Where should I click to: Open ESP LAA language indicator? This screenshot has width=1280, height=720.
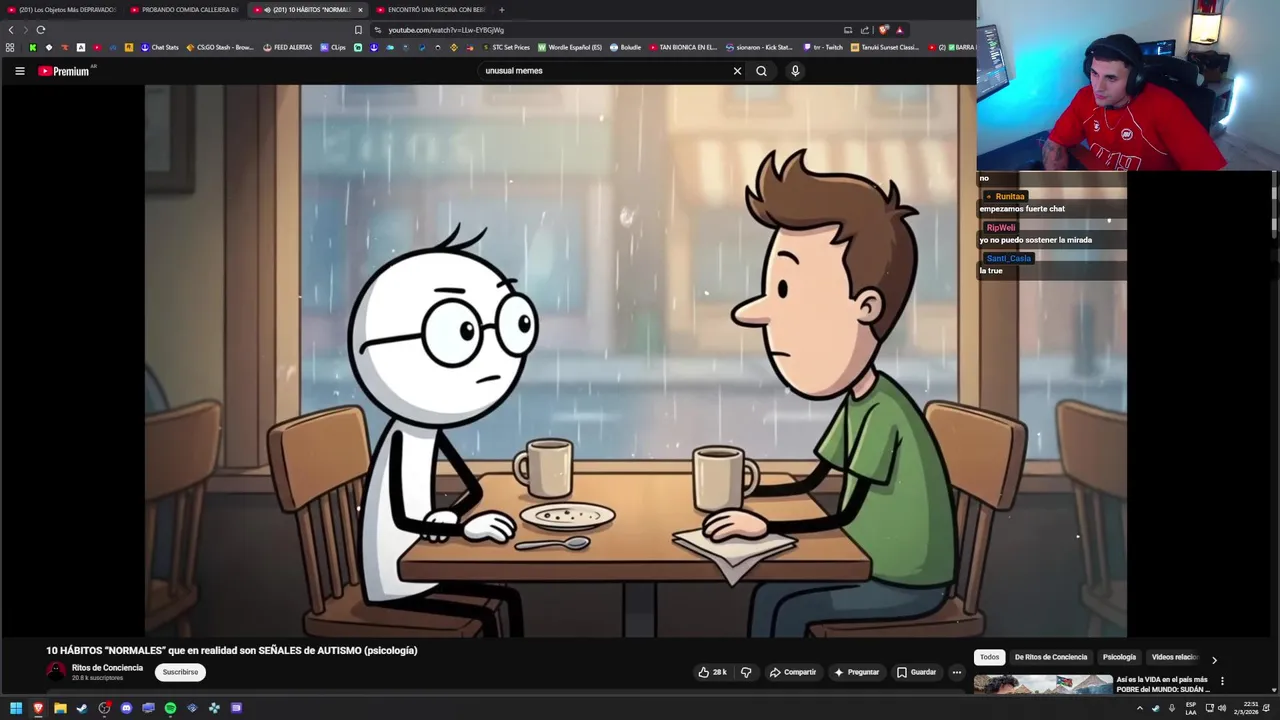point(1191,708)
